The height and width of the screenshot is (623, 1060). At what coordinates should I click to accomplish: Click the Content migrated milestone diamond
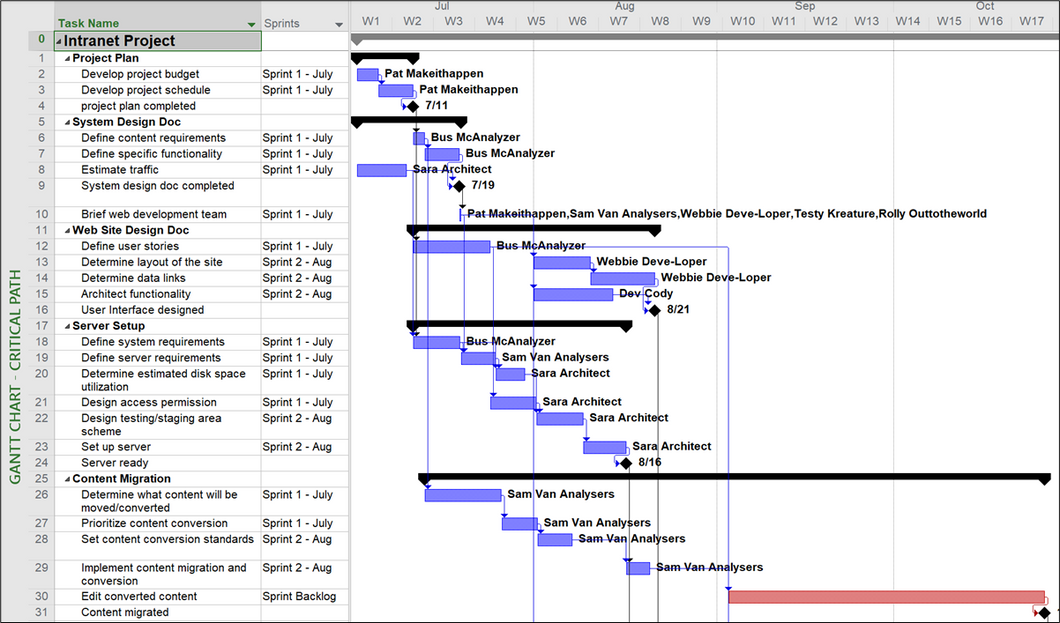pos(1044,613)
